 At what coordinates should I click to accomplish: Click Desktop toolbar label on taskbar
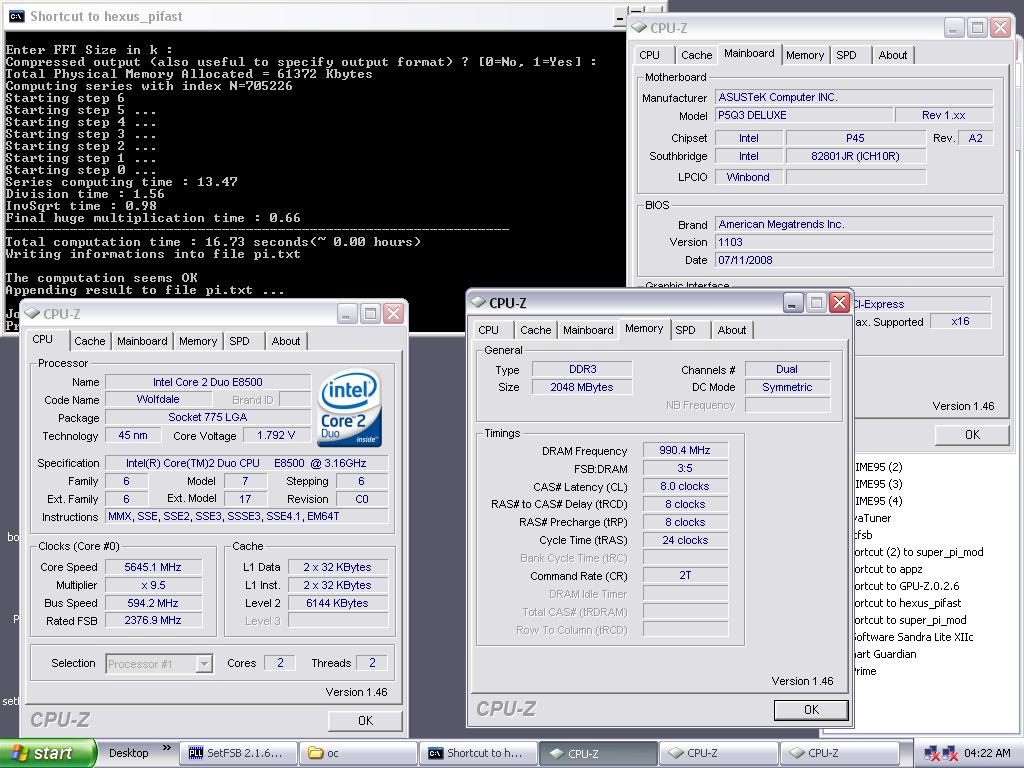pyautogui.click(x=129, y=753)
